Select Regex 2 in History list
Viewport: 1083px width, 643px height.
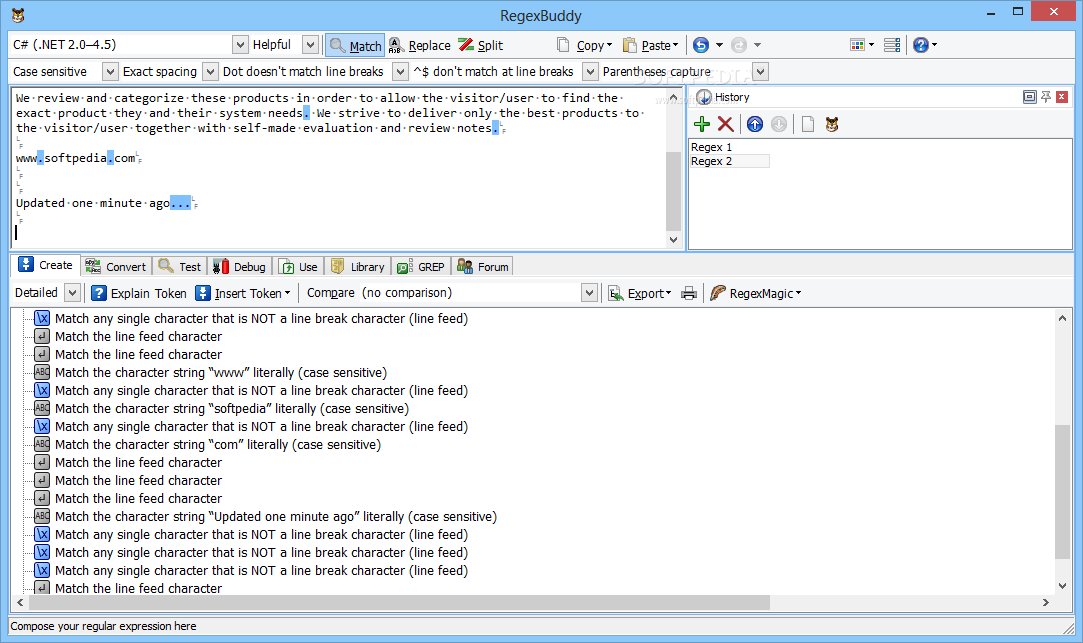[729, 161]
